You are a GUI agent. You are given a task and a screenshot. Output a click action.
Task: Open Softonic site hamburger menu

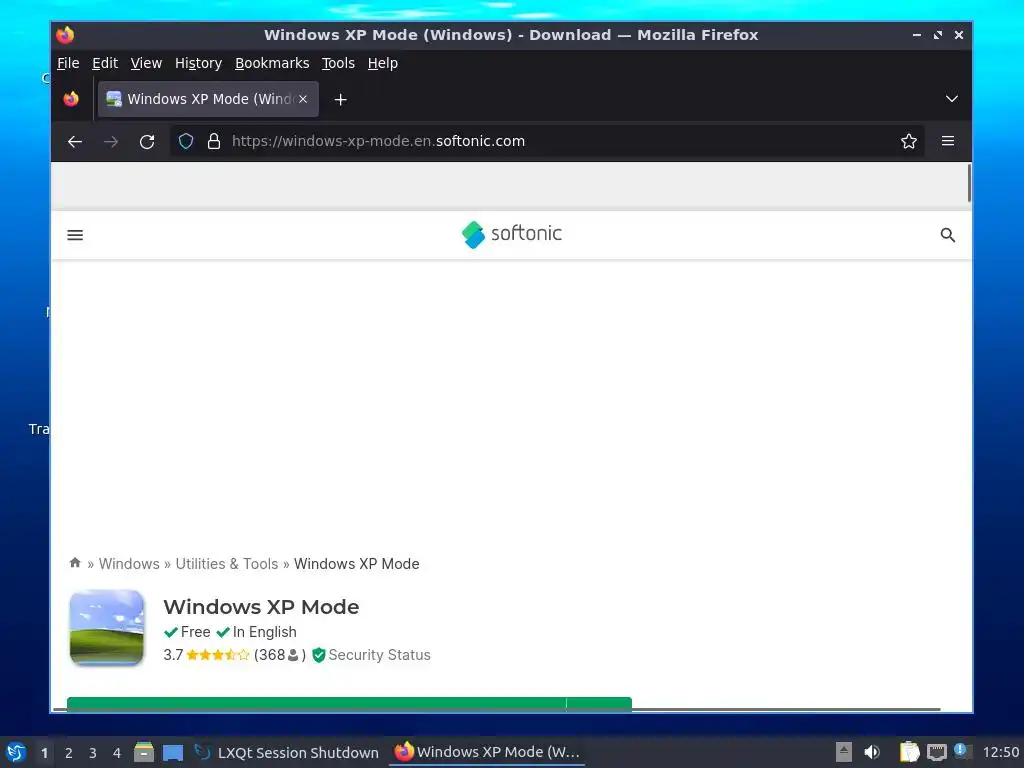click(75, 235)
